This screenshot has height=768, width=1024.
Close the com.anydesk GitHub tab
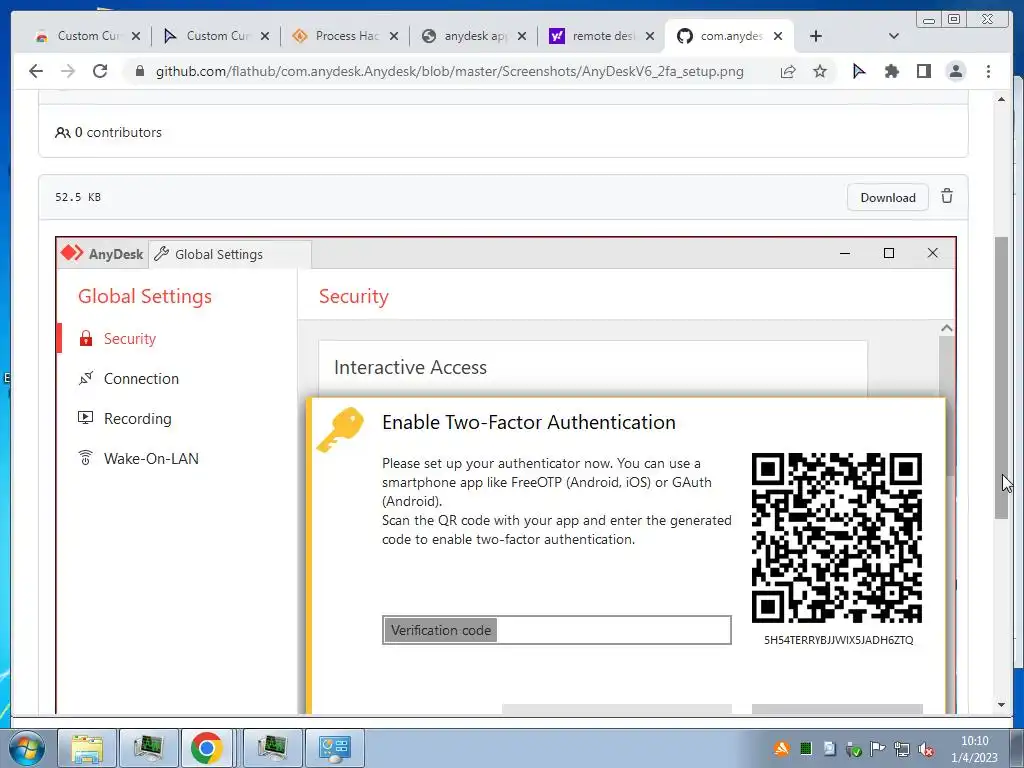[778, 36]
